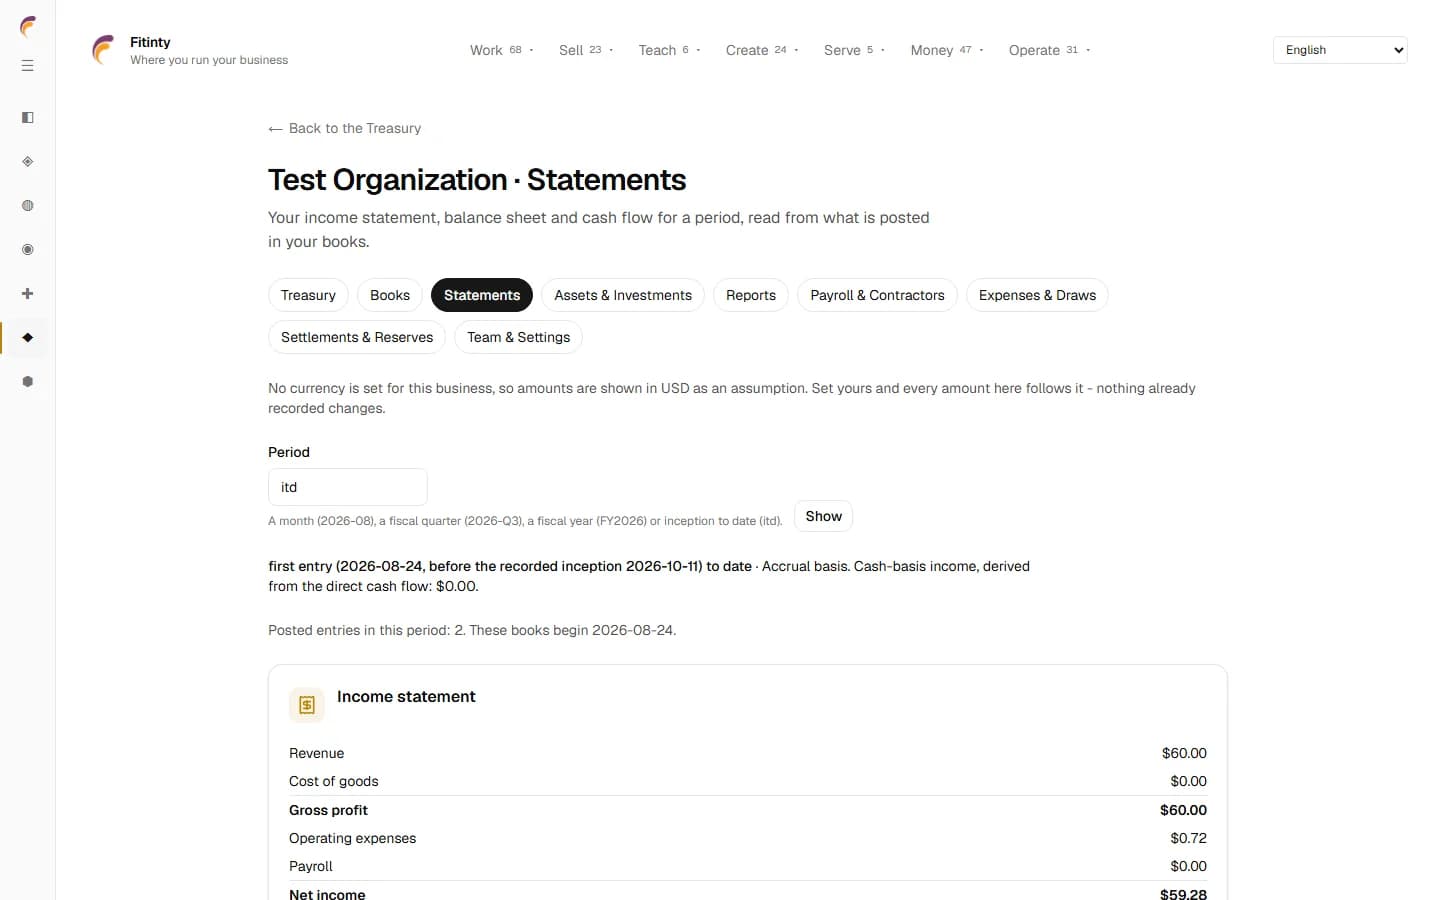Select the Statements tab
Viewport: 1440px width, 900px height.
[x=482, y=295]
